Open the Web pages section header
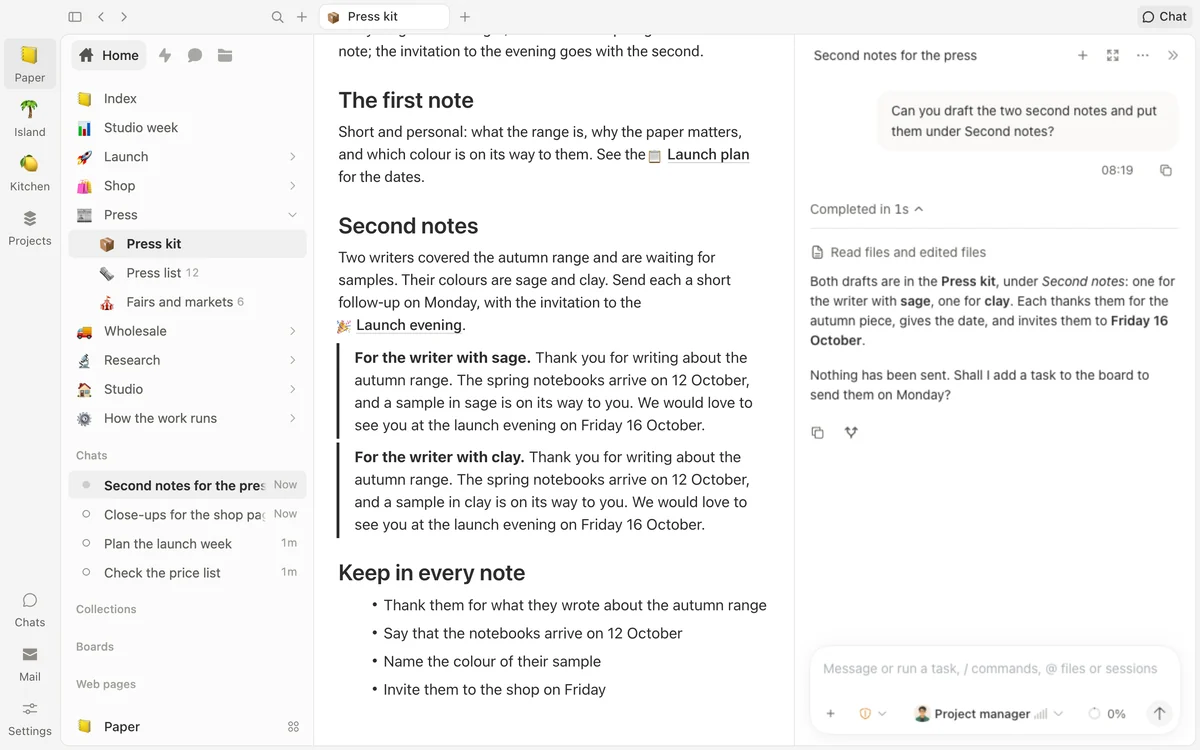Image resolution: width=1200 pixels, height=750 pixels. coord(106,684)
